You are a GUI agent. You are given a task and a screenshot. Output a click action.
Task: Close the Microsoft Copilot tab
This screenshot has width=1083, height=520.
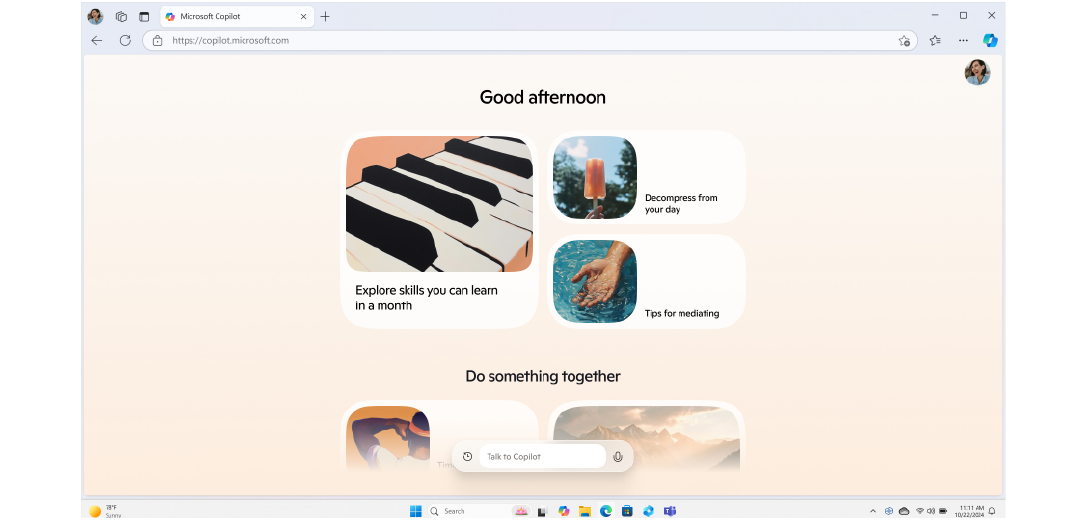coord(303,17)
